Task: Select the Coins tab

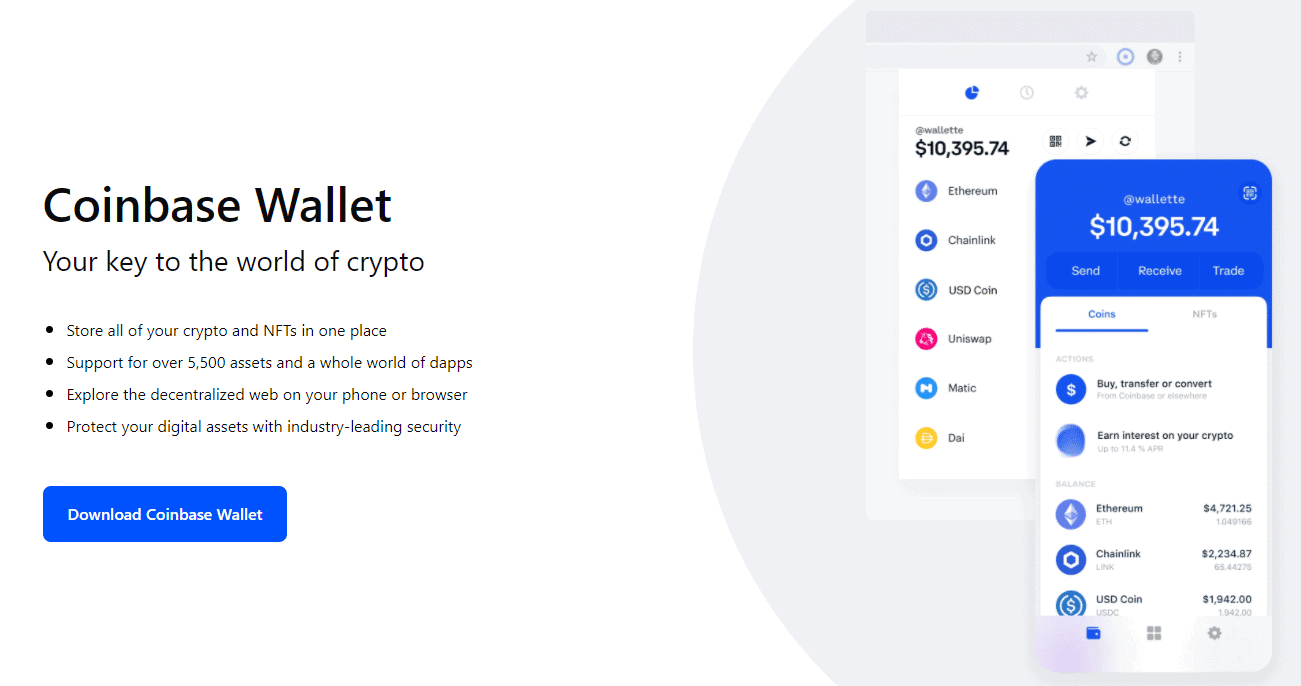Action: (x=1101, y=314)
